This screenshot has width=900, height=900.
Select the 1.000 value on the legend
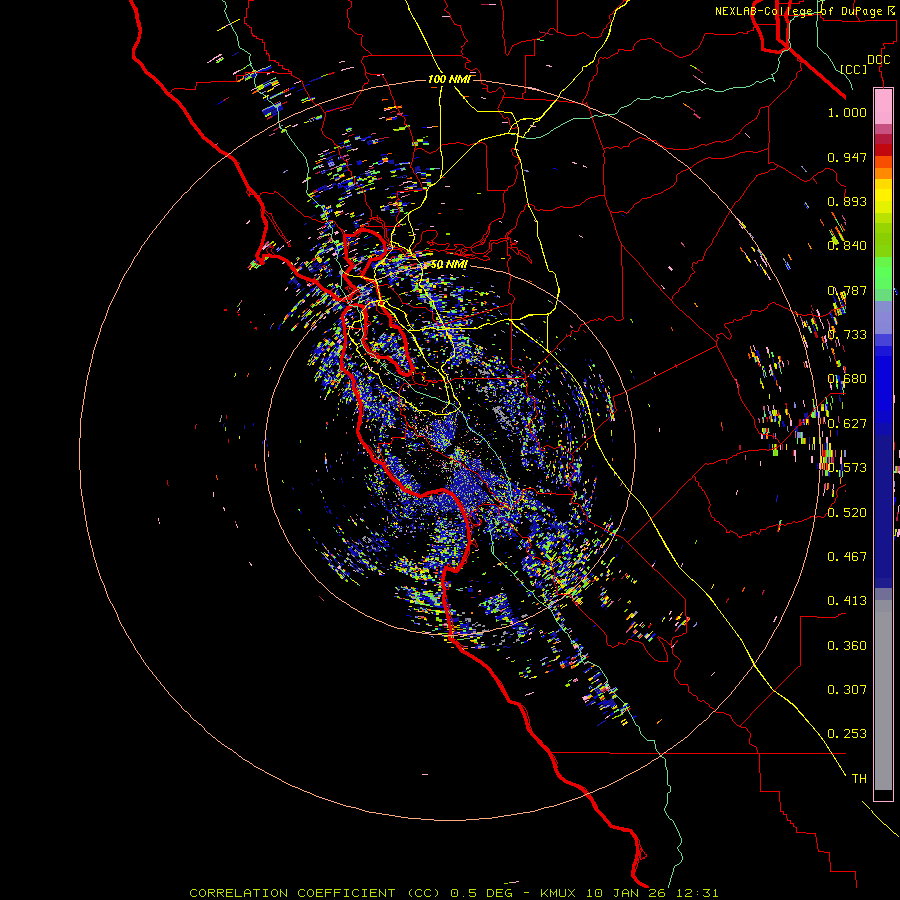[847, 113]
